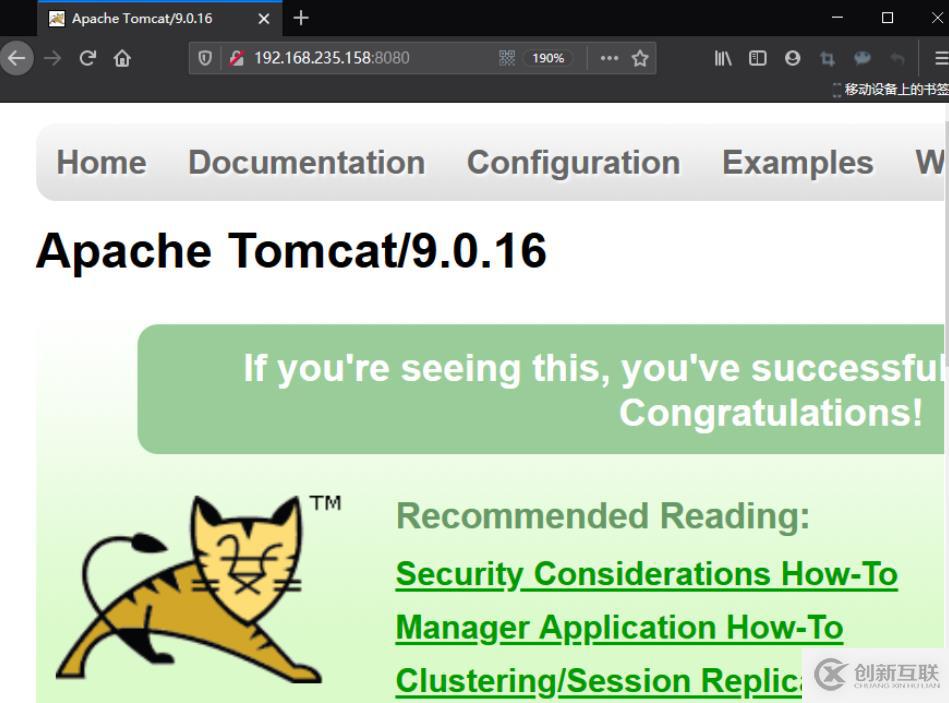Open the Clustering/Session Replication link
The image size is (949, 703).
pyautogui.click(x=599, y=681)
